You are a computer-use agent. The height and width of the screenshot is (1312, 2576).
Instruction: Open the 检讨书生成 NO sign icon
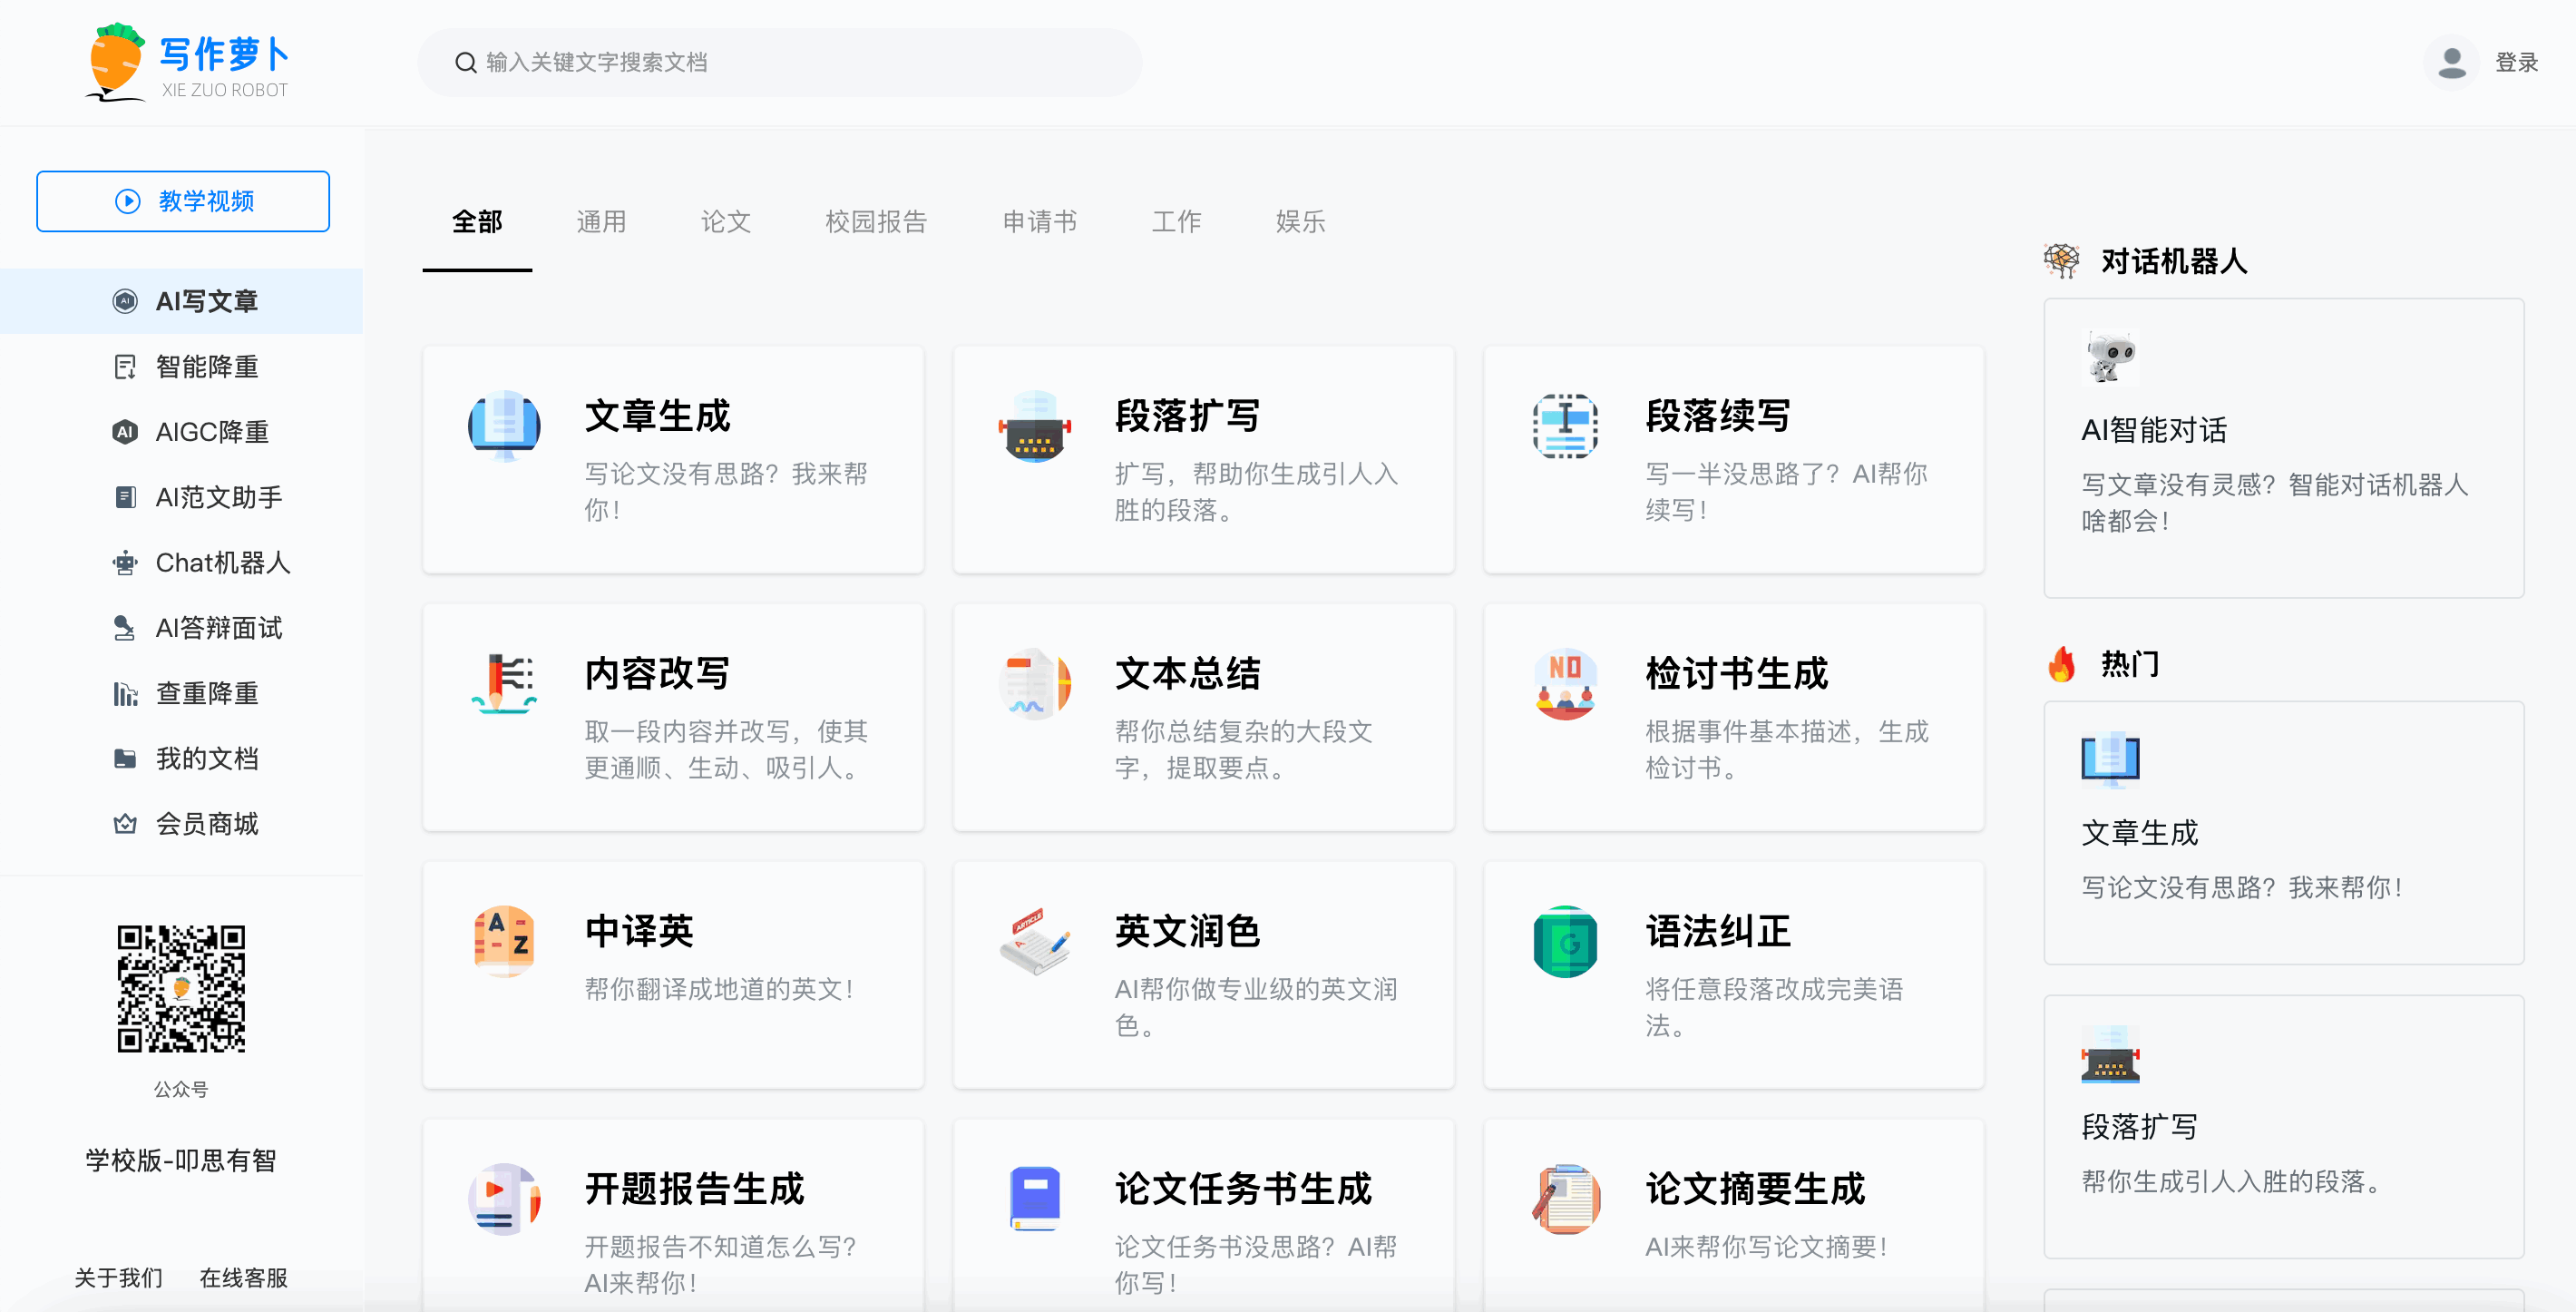click(x=1565, y=683)
